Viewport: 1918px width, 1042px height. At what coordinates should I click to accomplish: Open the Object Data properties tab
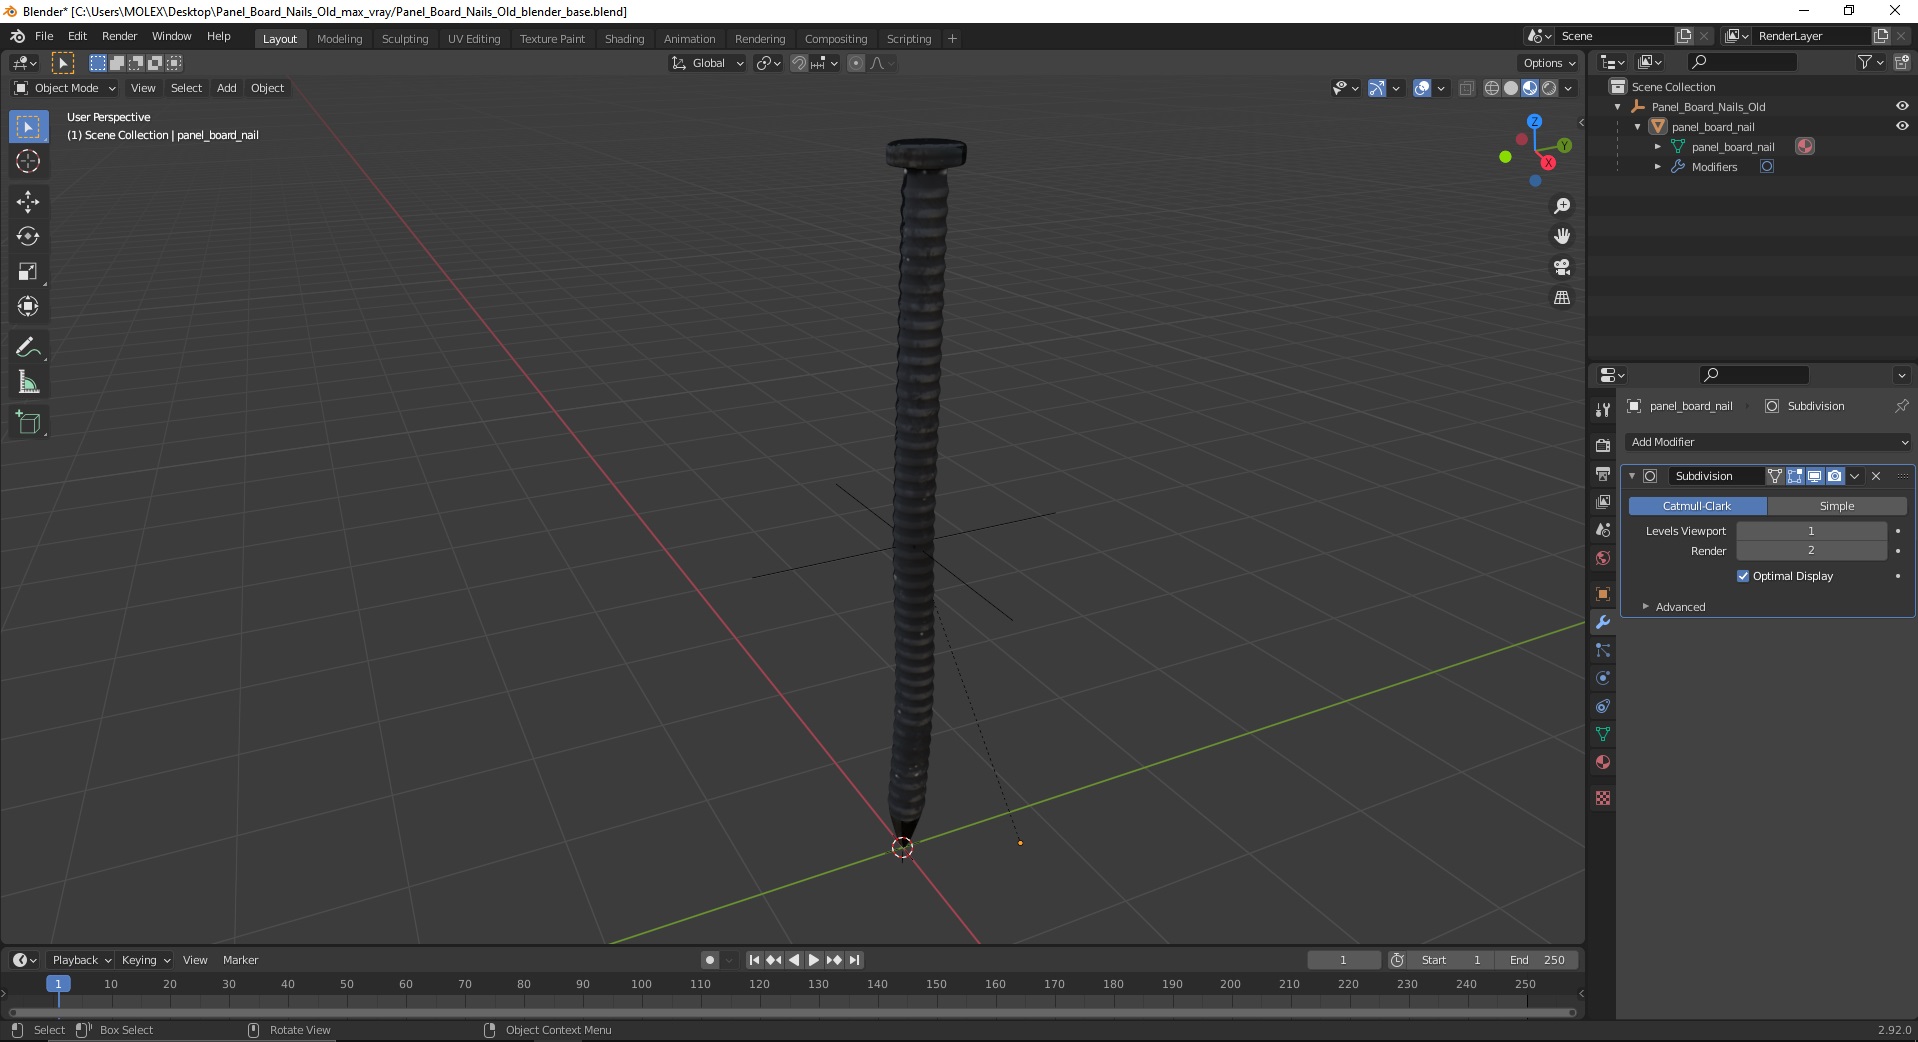(x=1603, y=734)
